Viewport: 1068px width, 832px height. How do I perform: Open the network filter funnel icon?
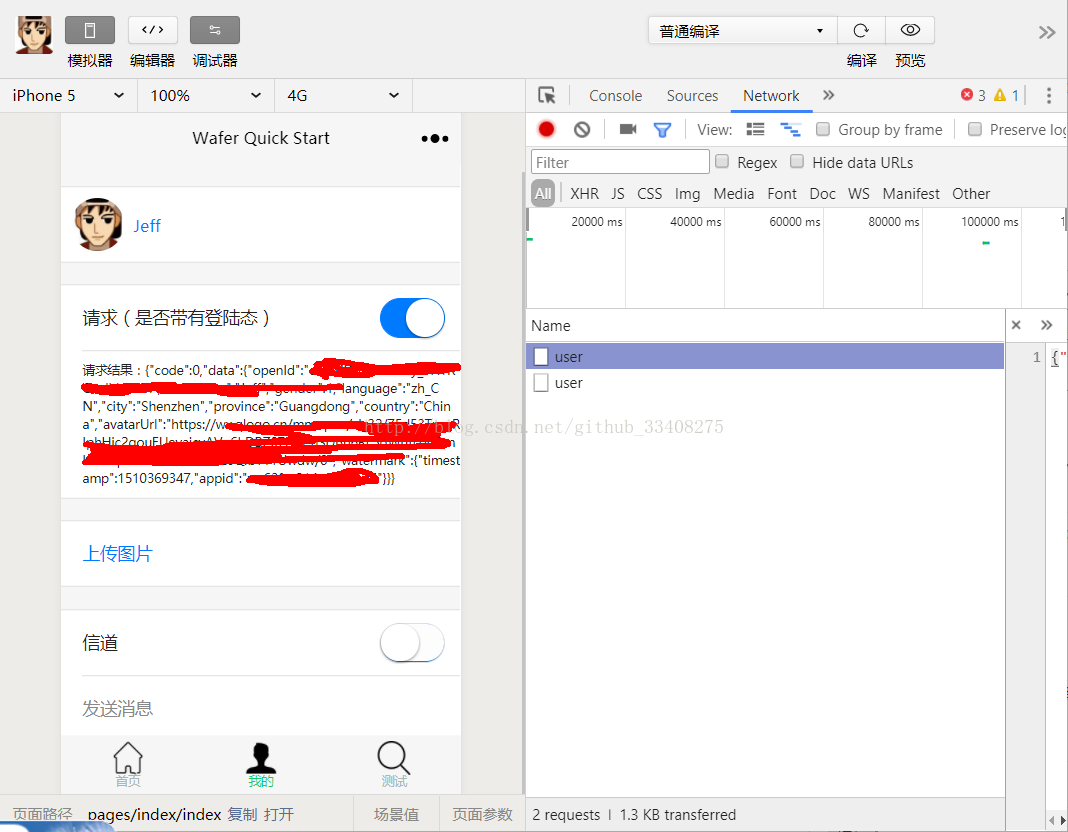(x=662, y=129)
